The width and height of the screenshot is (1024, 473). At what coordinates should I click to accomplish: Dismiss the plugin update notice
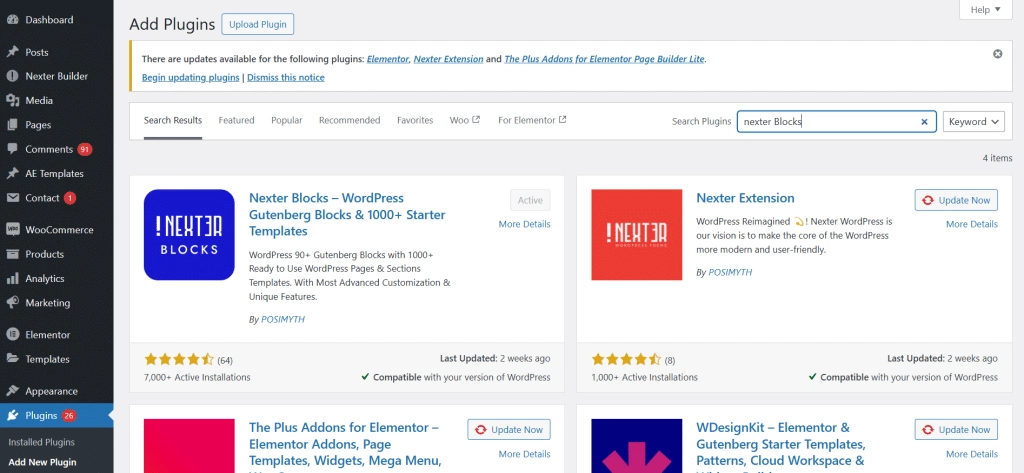click(x=997, y=53)
